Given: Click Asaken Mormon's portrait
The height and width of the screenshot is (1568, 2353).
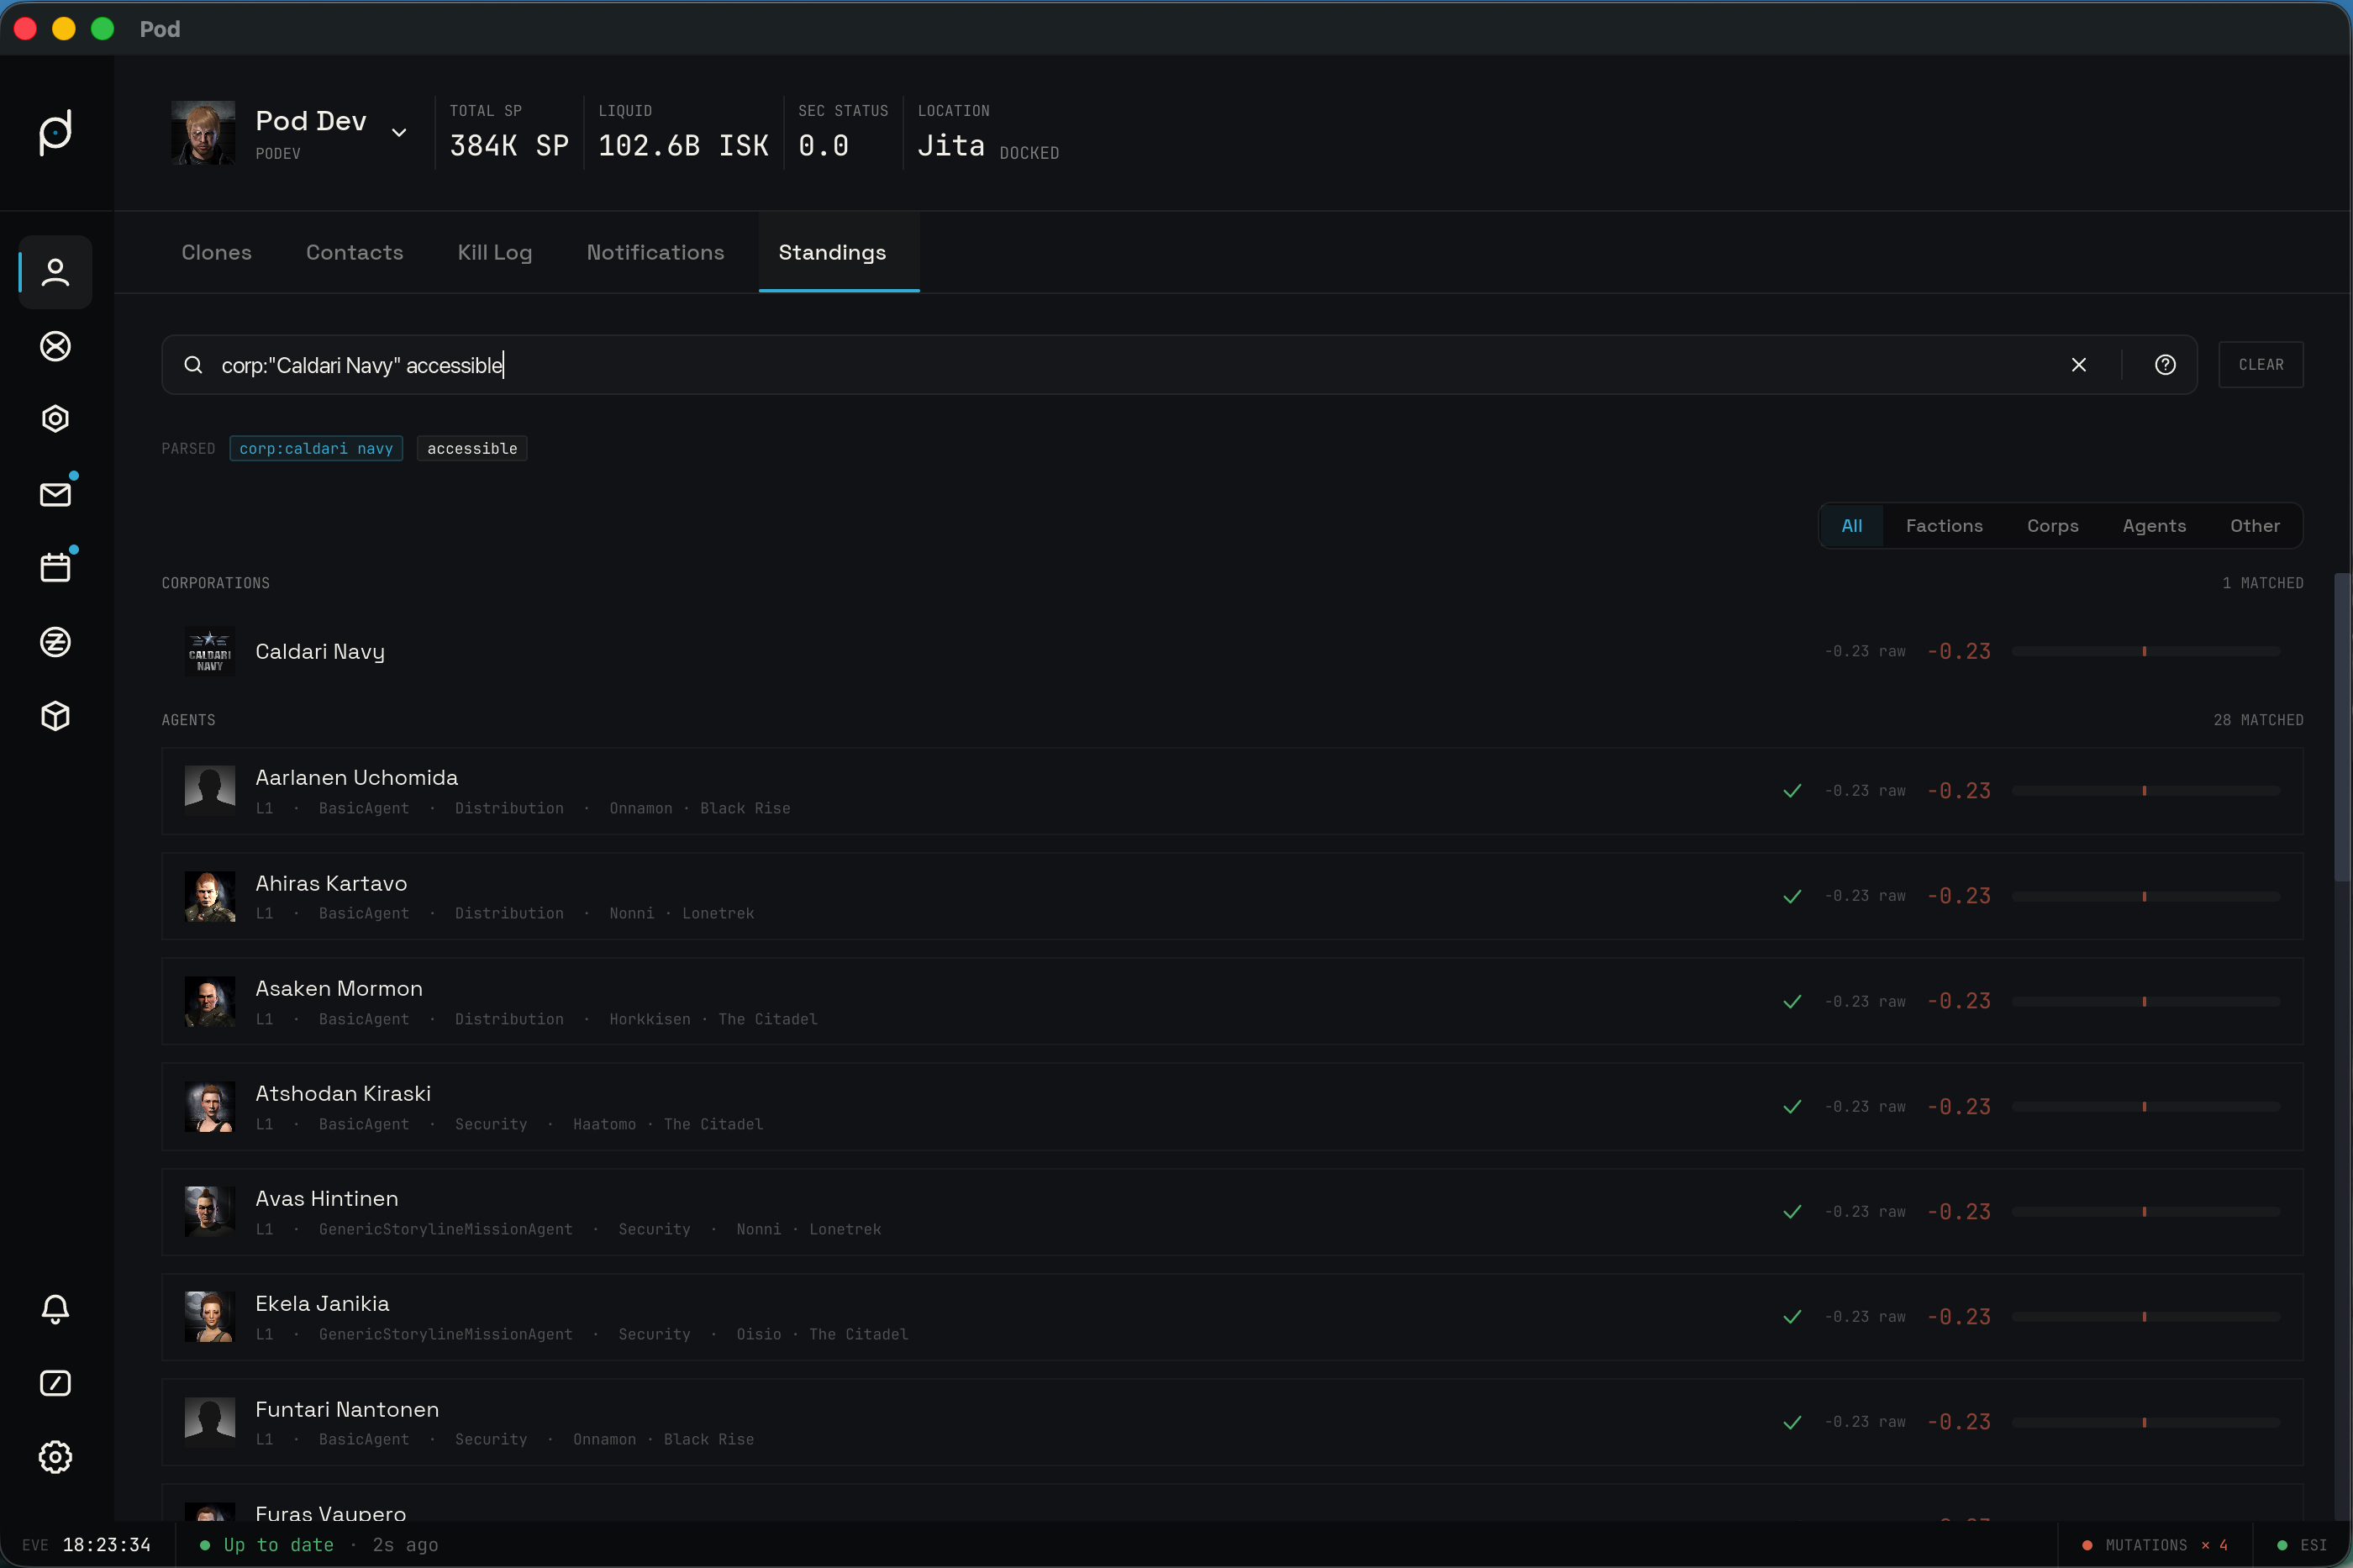Looking at the screenshot, I should pyautogui.click(x=210, y=1002).
